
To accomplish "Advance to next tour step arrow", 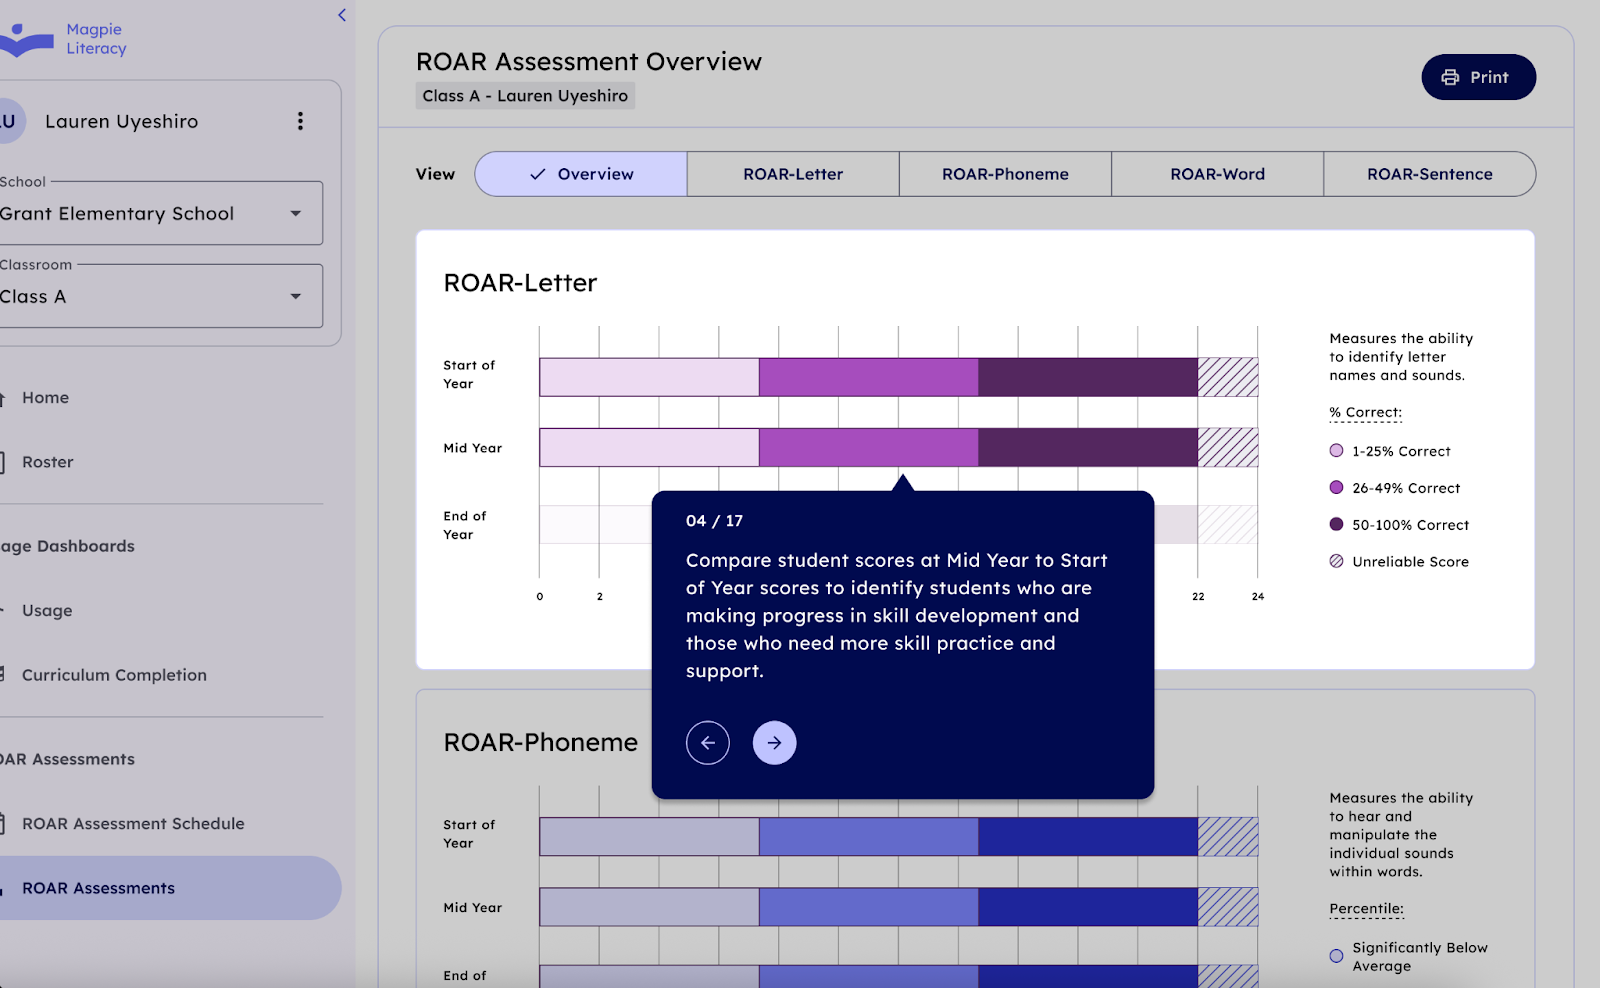I will [774, 743].
